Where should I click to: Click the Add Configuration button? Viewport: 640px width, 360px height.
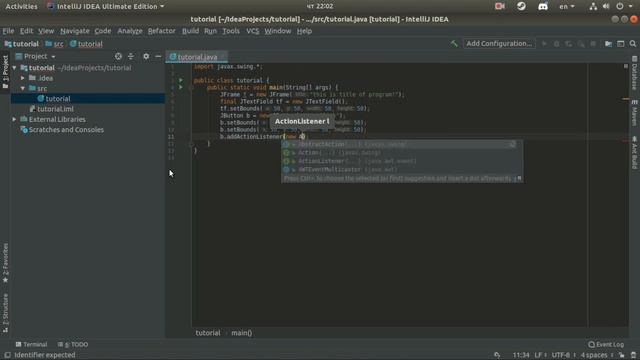pos(499,44)
